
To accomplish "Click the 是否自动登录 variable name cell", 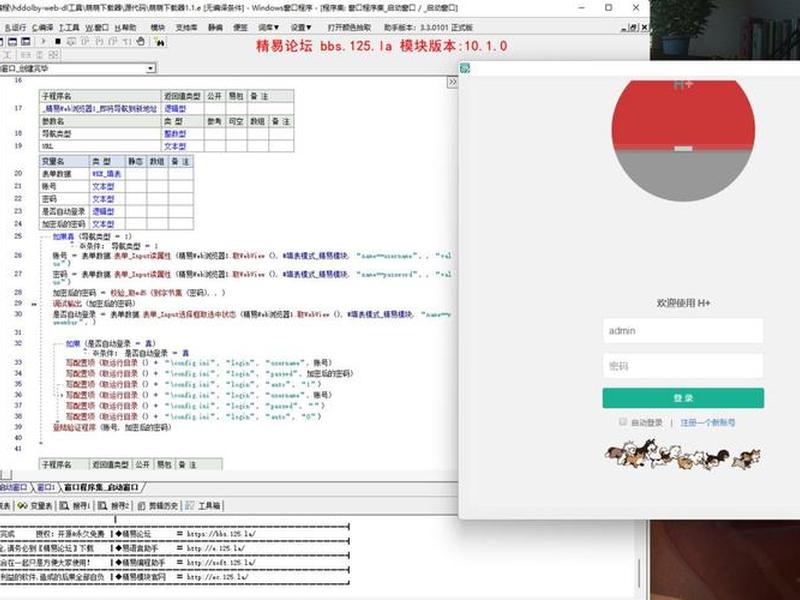I will click(64, 211).
